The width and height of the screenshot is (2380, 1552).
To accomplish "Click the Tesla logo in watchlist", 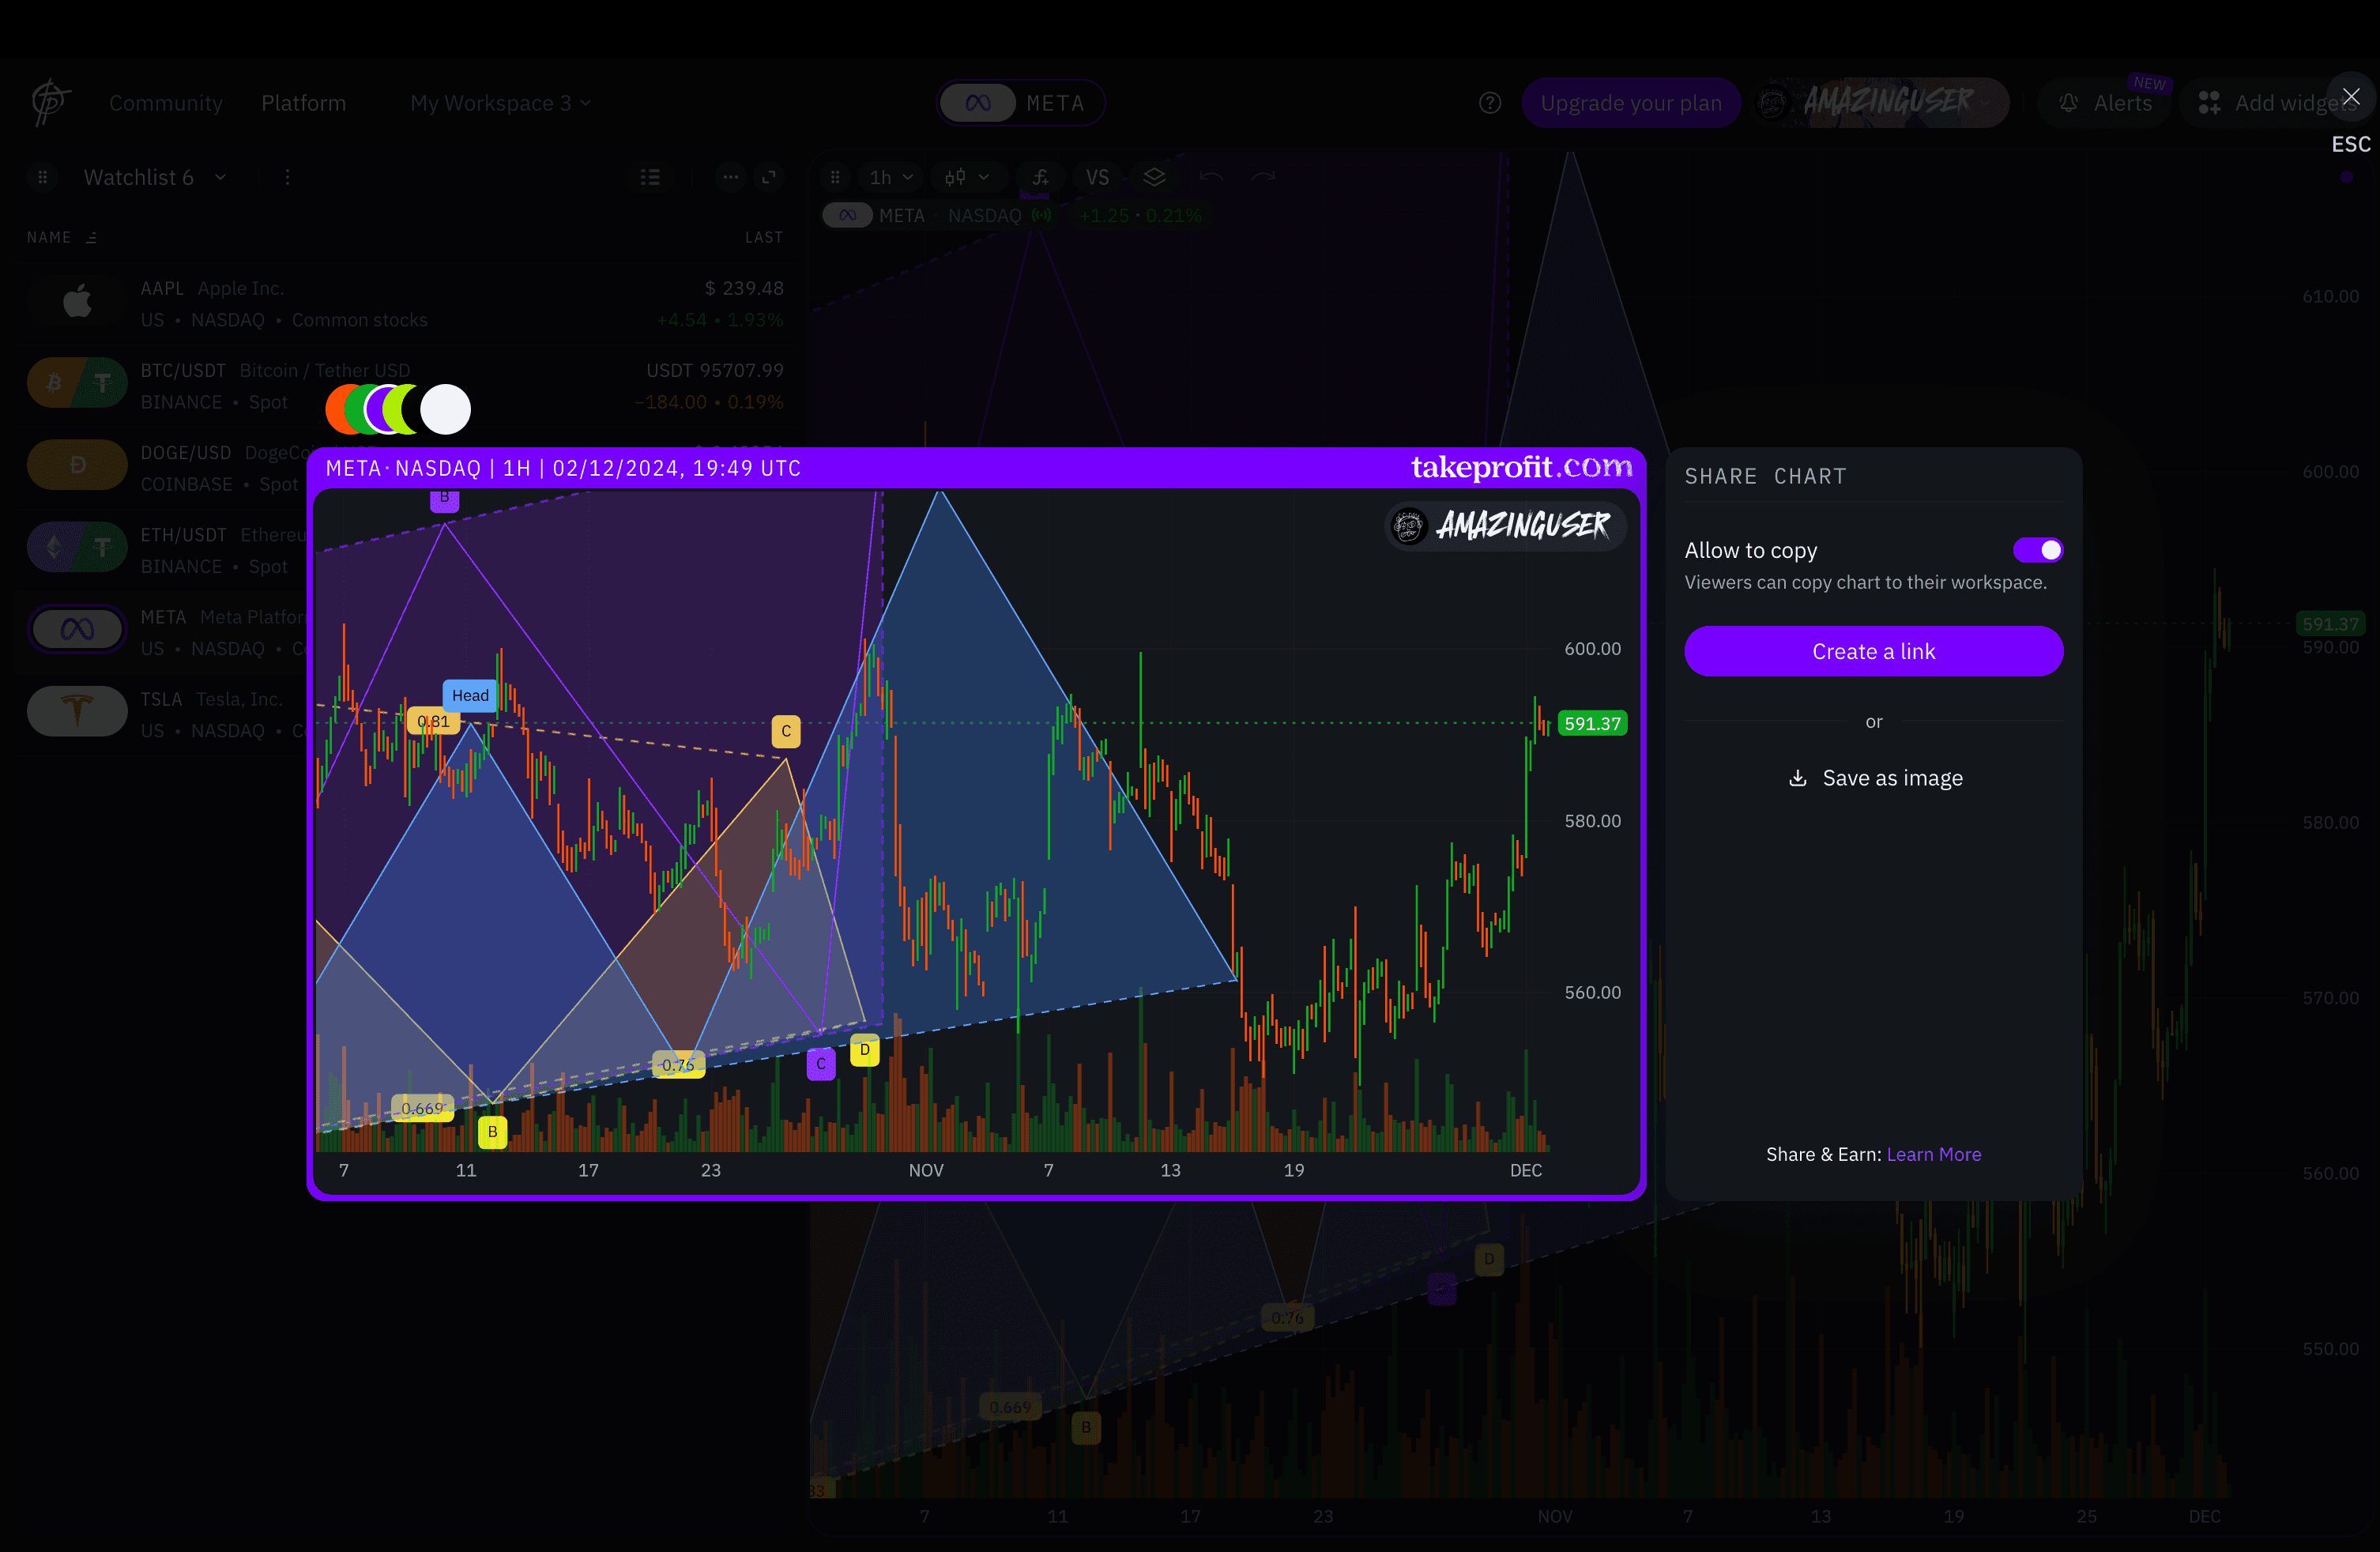I will pos(77,711).
